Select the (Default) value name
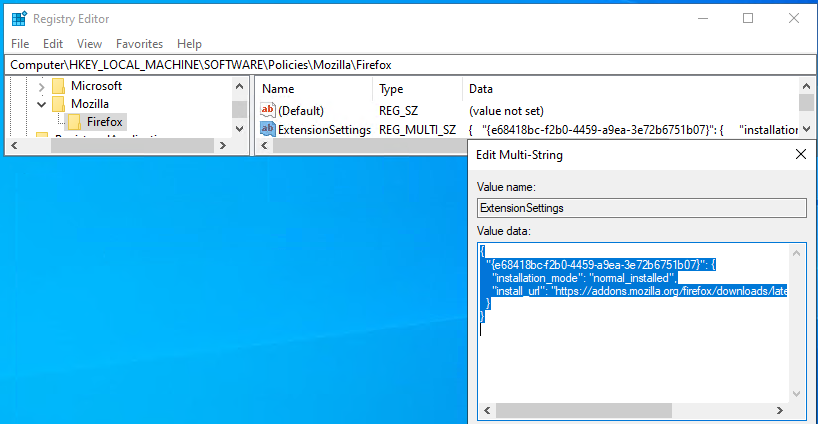This screenshot has width=818, height=424. [x=301, y=111]
